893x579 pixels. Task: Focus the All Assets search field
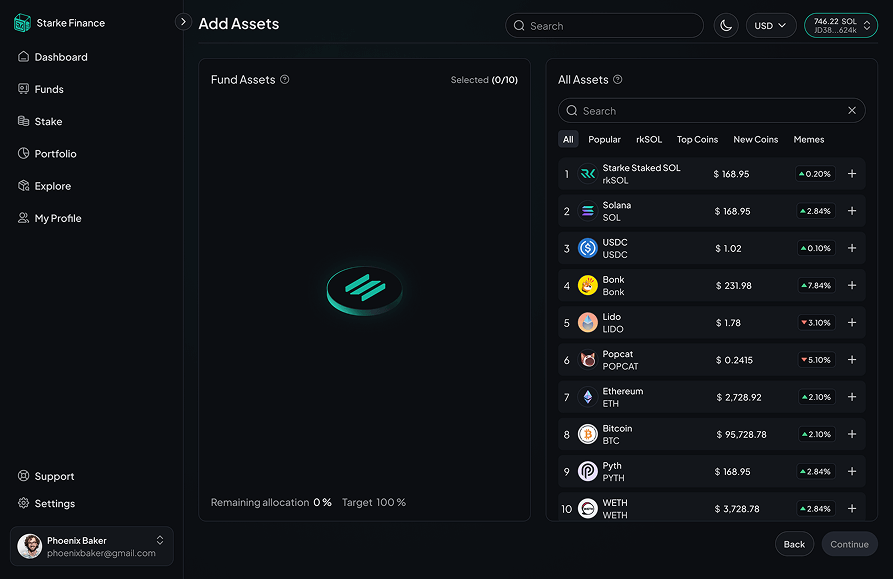[x=711, y=110]
